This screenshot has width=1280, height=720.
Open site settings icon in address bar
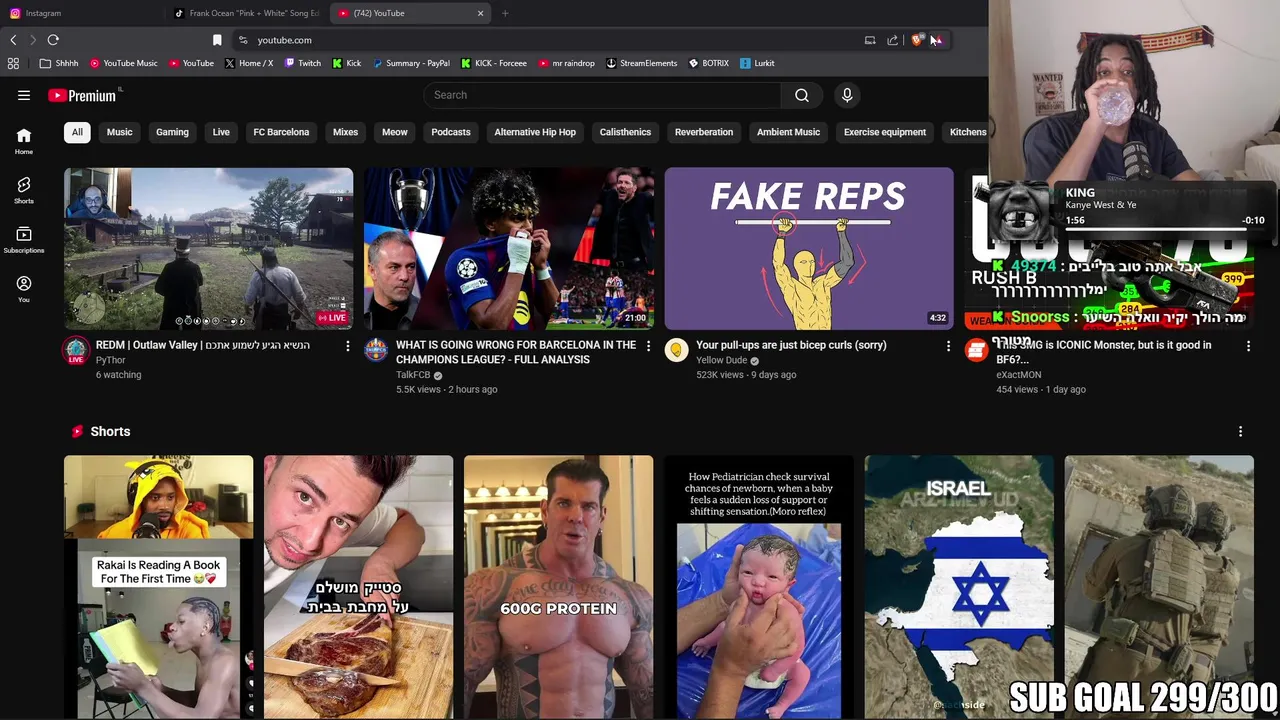[243, 40]
